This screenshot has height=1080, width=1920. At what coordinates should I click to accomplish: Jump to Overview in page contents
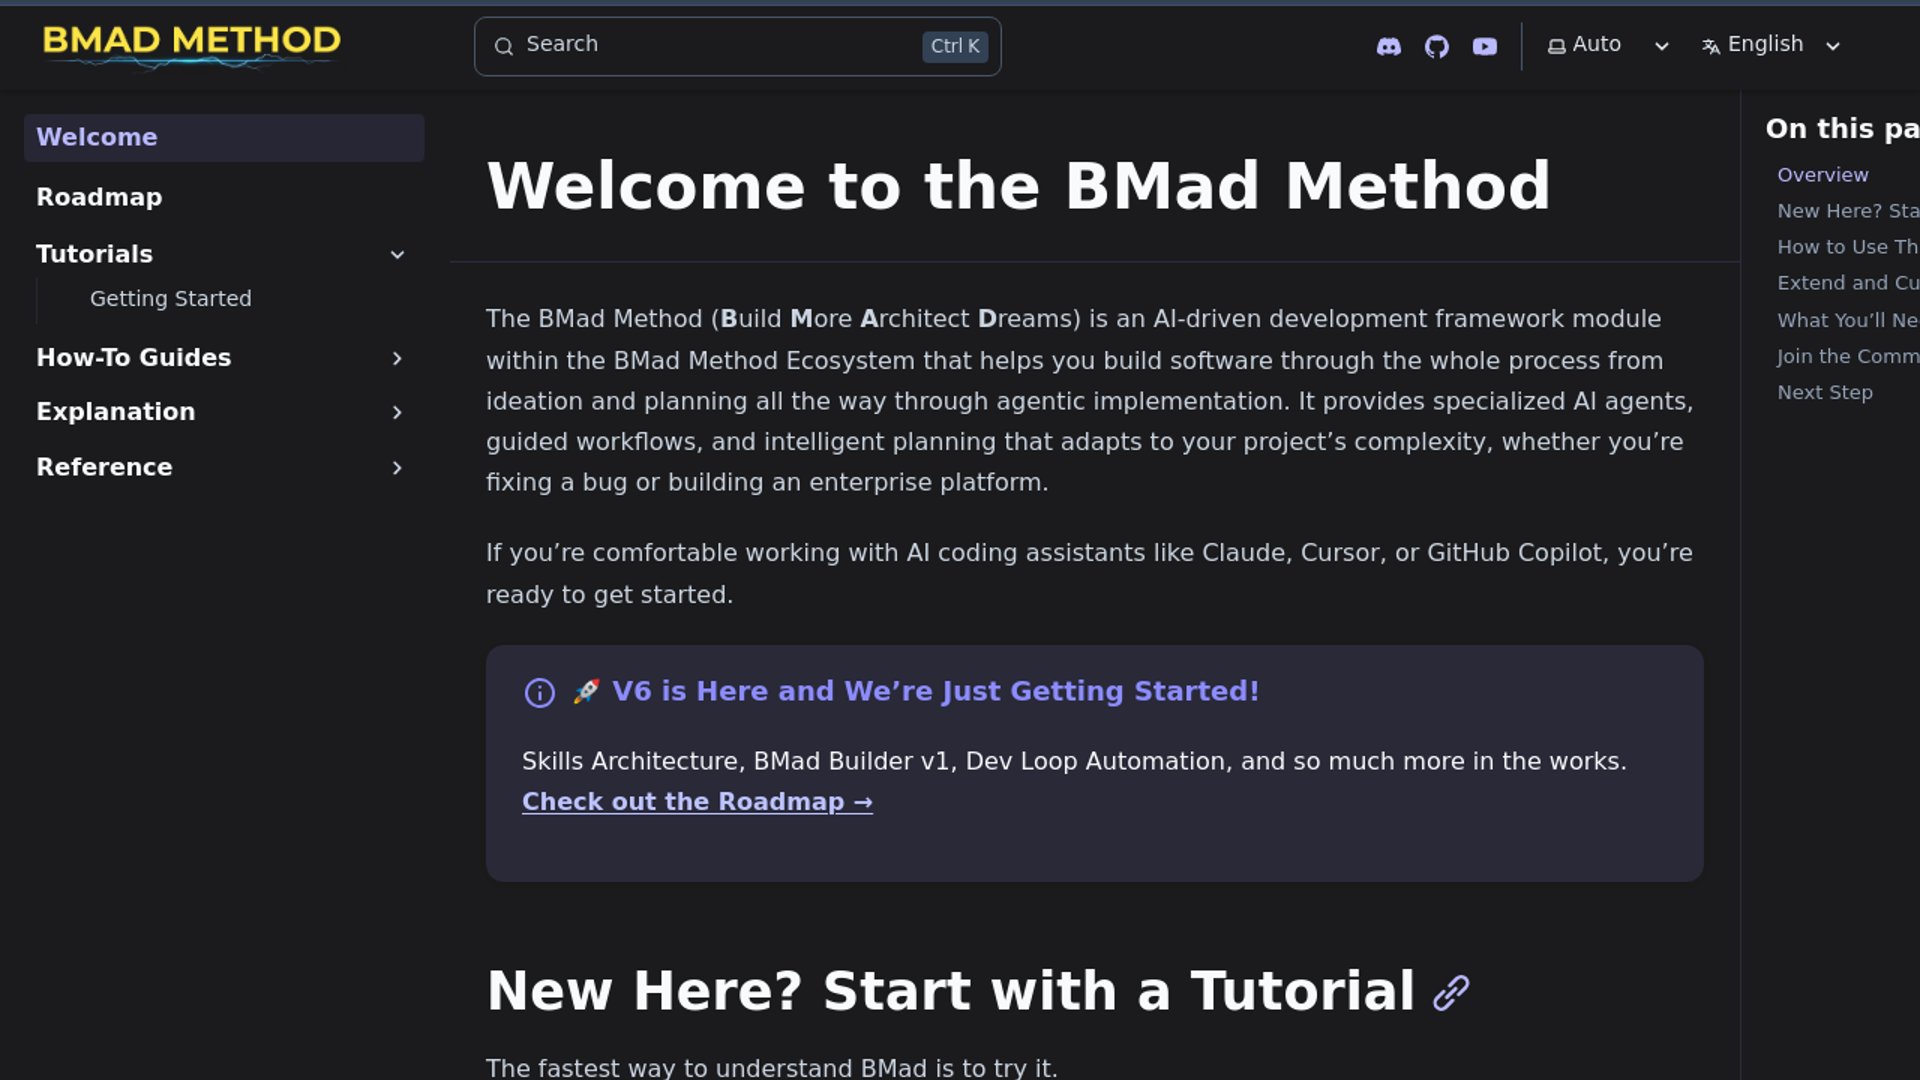(1822, 175)
